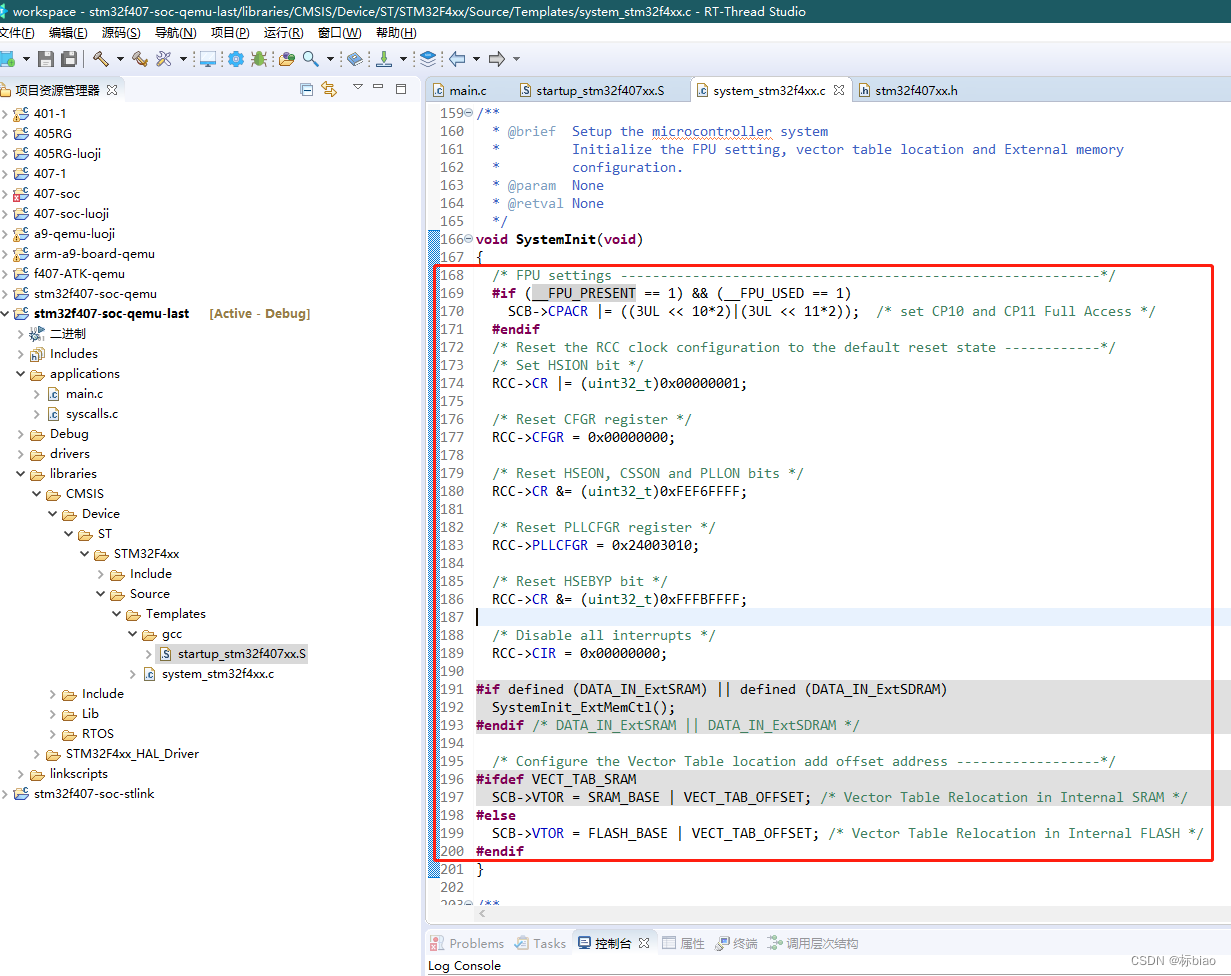Image resolution: width=1231 pixels, height=976 pixels.
Task: Click the back navigation arrow
Action: [x=455, y=58]
